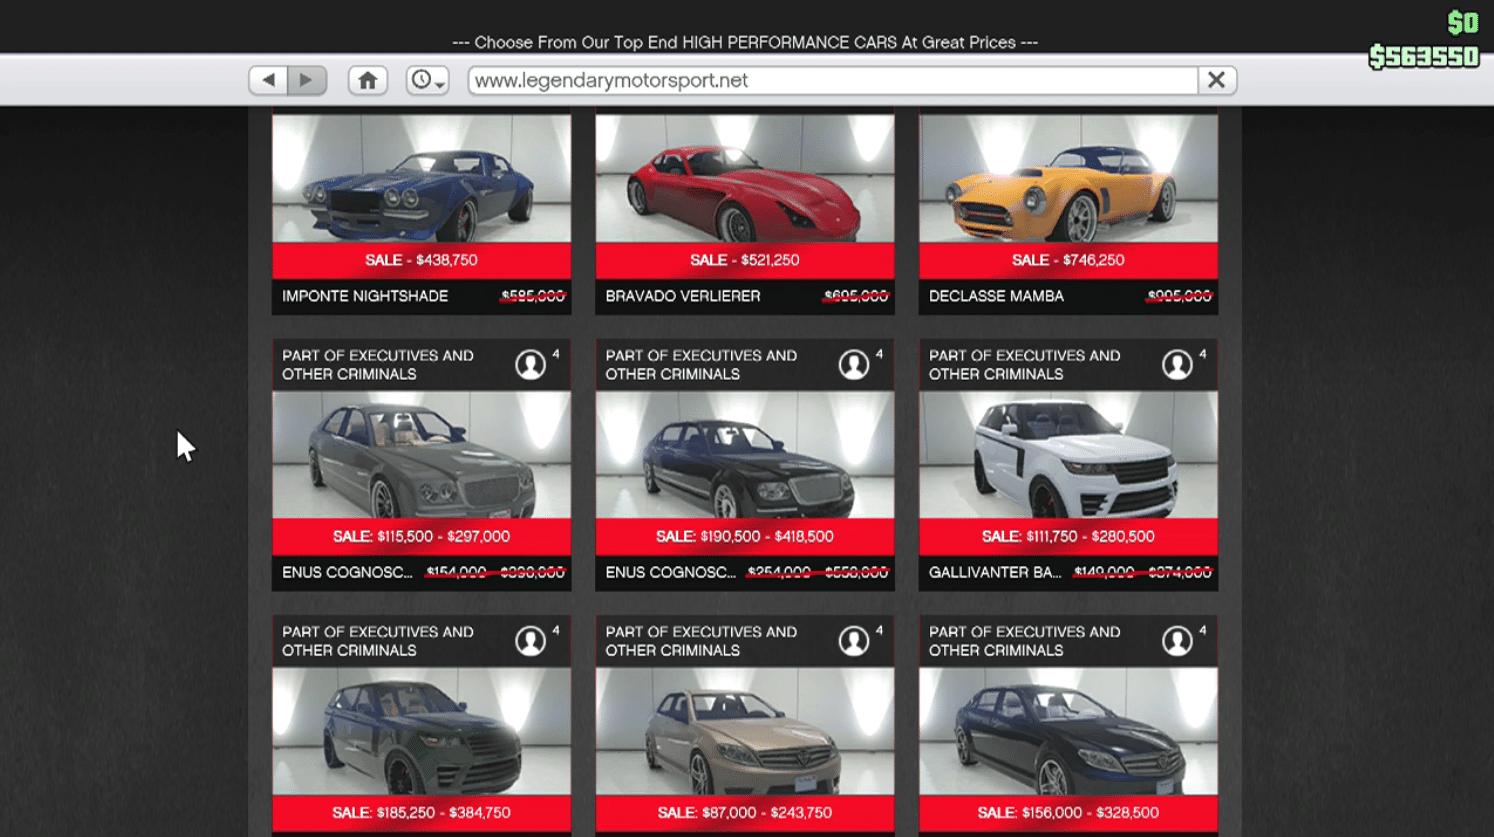Open the browser home page icon
The image size is (1494, 837).
367,80
